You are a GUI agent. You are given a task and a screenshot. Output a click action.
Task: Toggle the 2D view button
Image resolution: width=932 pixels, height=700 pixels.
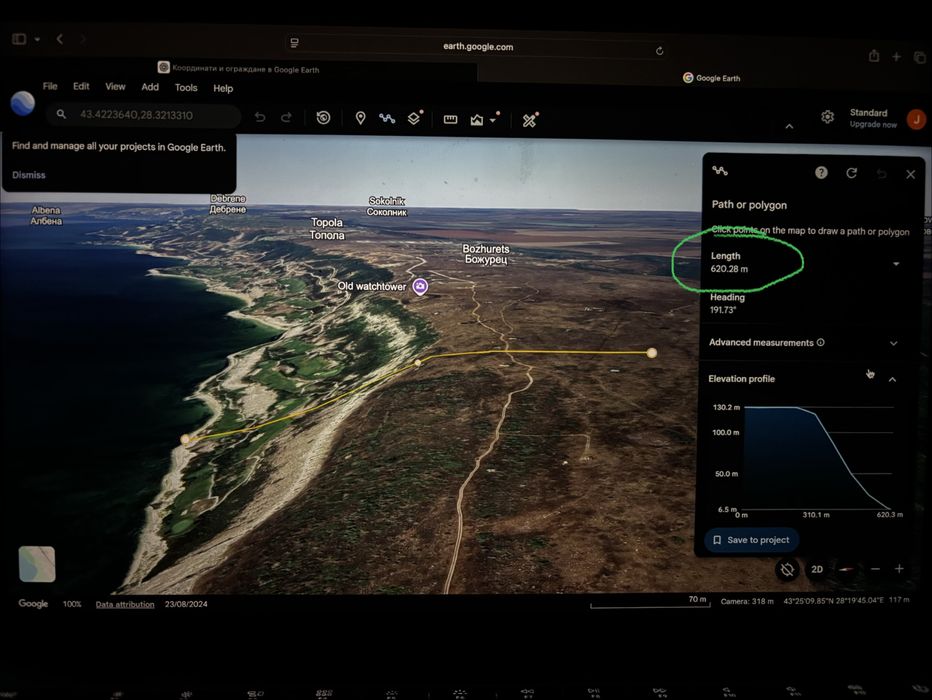817,569
